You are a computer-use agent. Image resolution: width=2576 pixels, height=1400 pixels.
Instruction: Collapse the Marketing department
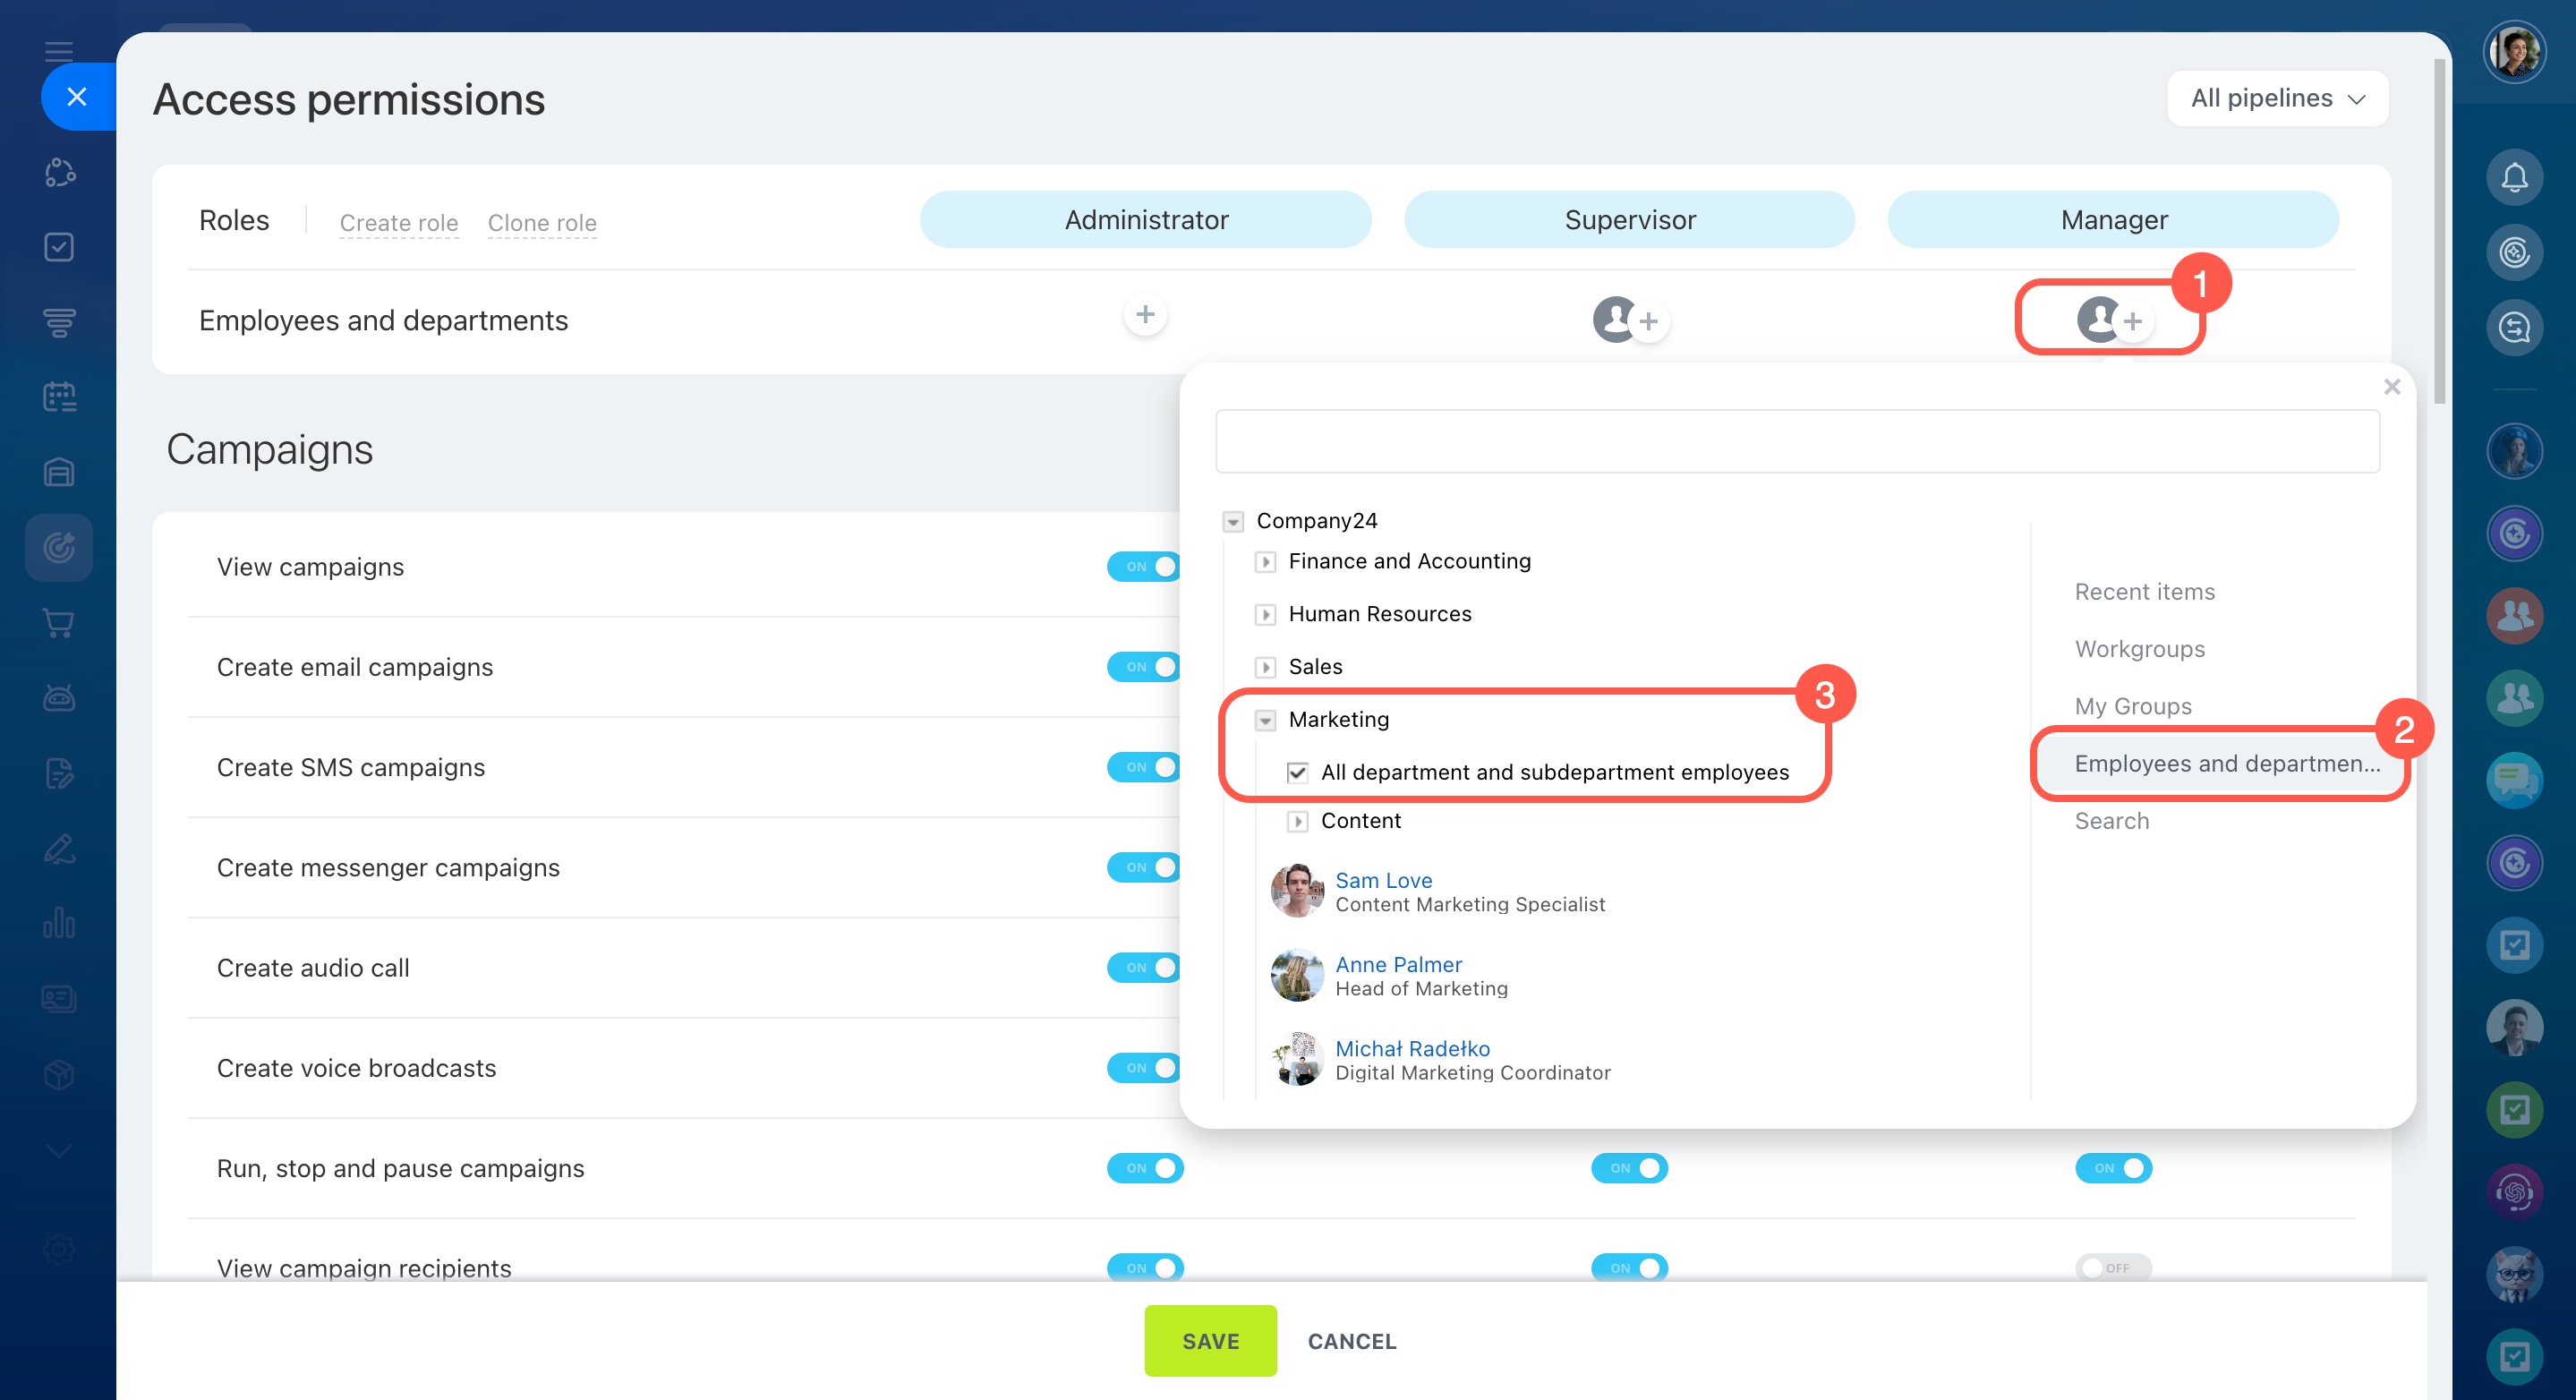tap(1265, 720)
